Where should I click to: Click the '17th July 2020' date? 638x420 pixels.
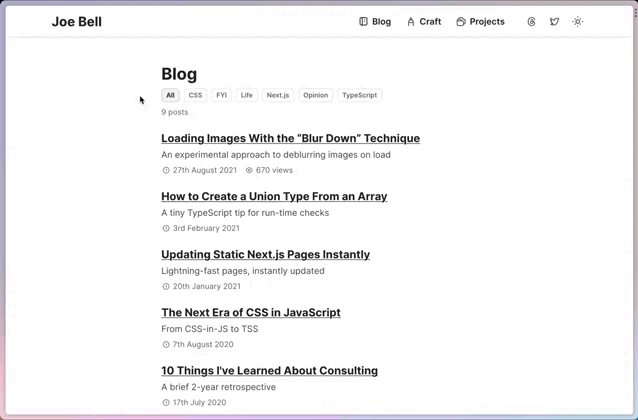click(199, 402)
